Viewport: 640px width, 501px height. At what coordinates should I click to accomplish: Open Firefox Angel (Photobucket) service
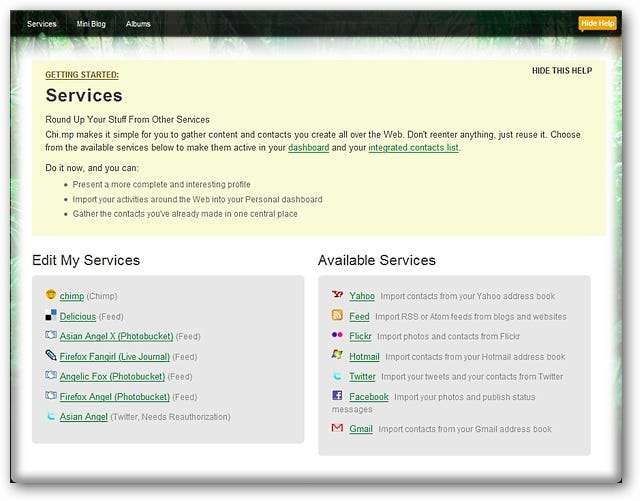point(115,396)
